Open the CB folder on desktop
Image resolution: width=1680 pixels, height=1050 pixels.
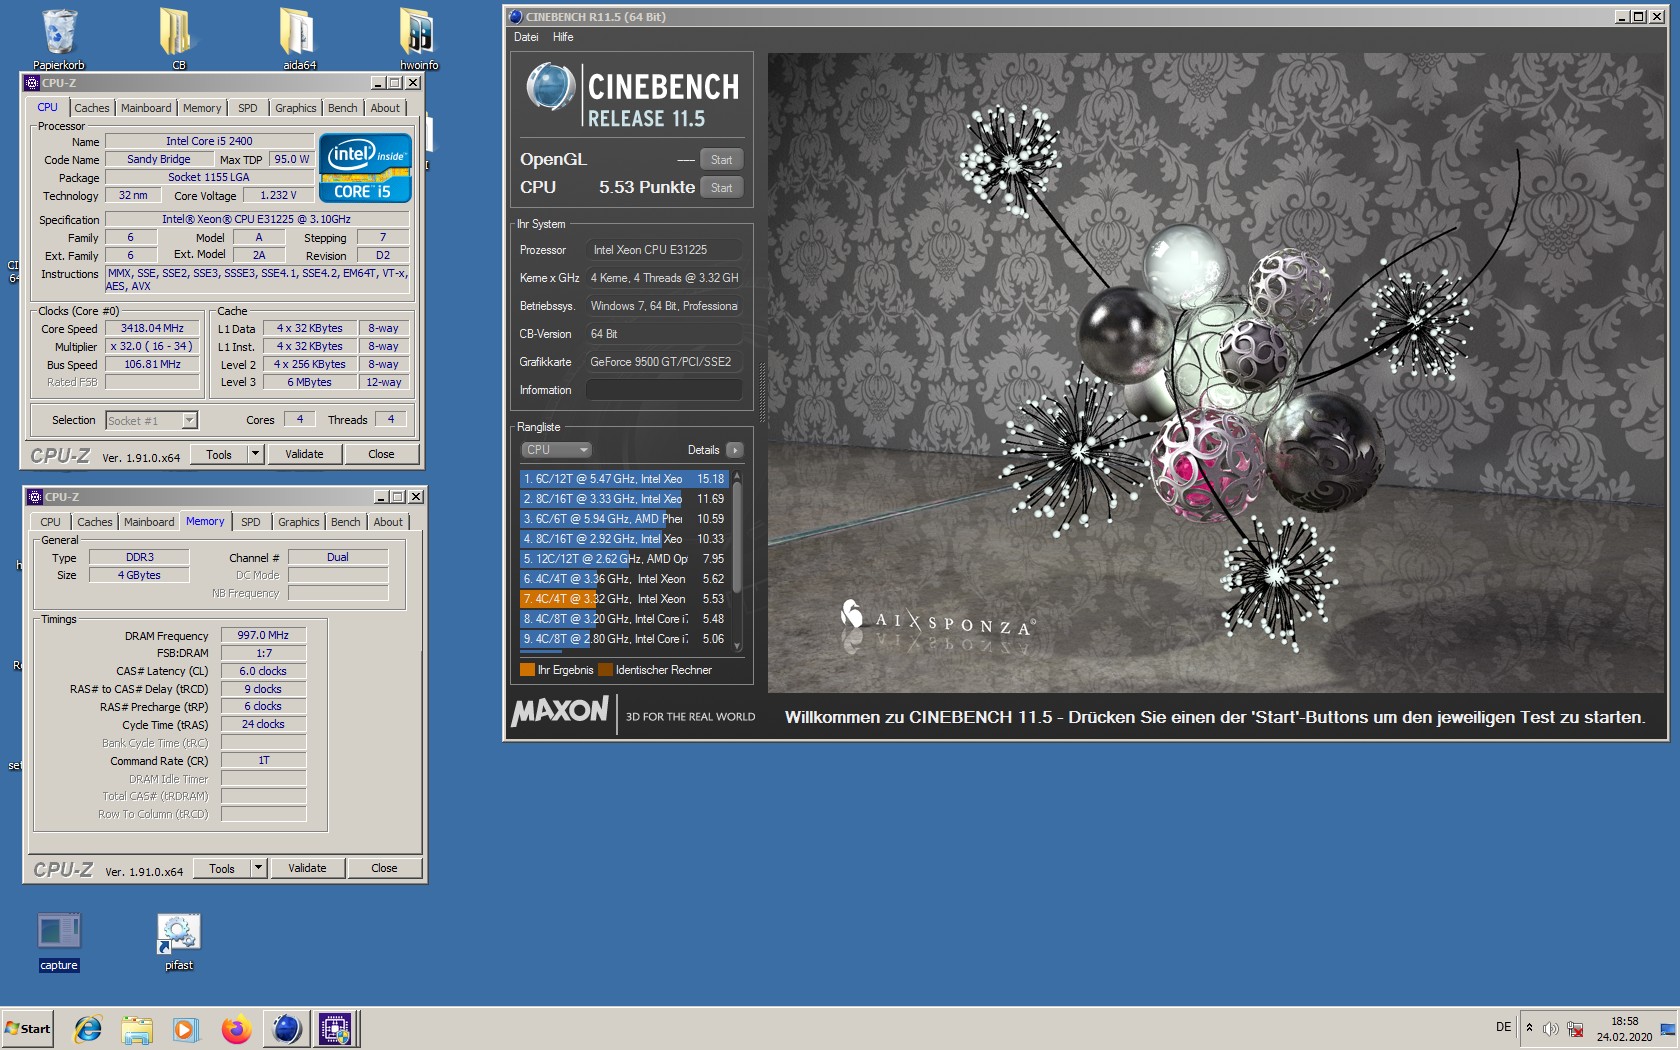pos(178,39)
